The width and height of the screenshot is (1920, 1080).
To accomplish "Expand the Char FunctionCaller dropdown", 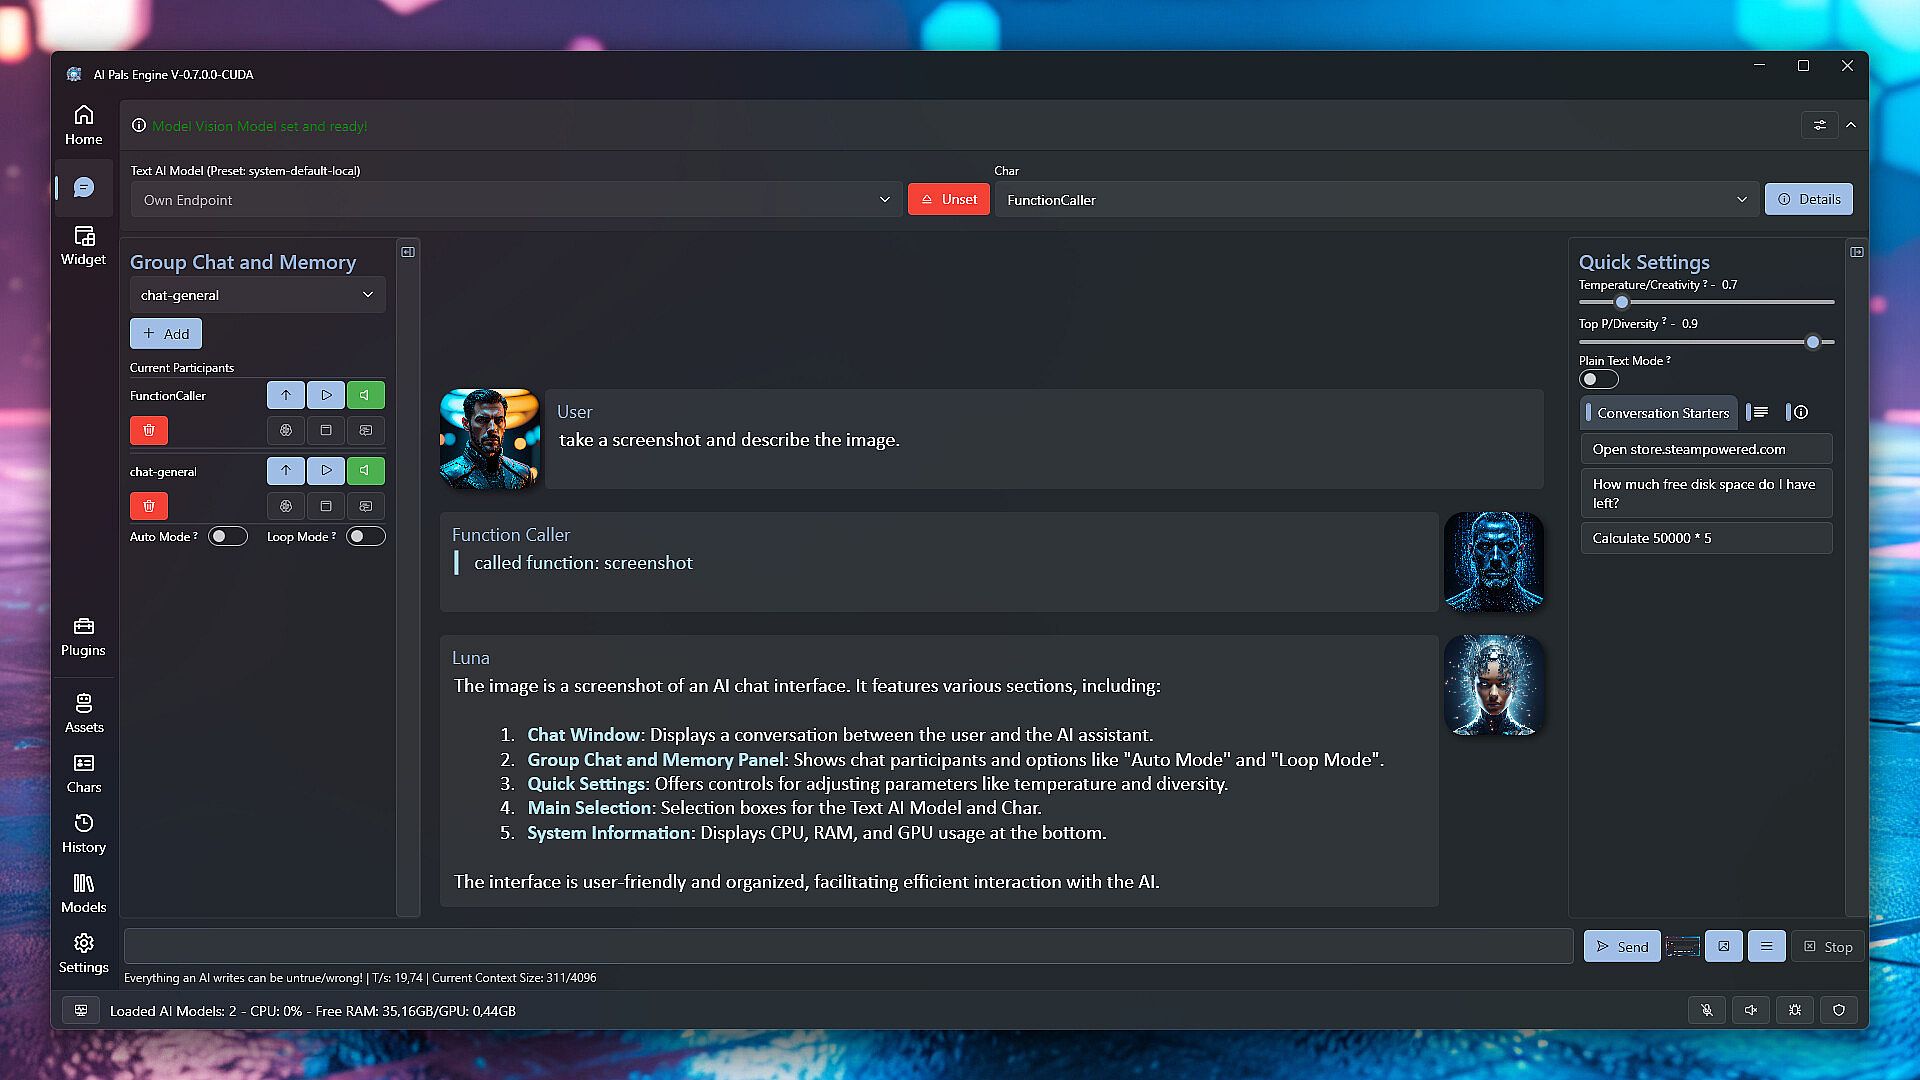I will [x=1376, y=200].
